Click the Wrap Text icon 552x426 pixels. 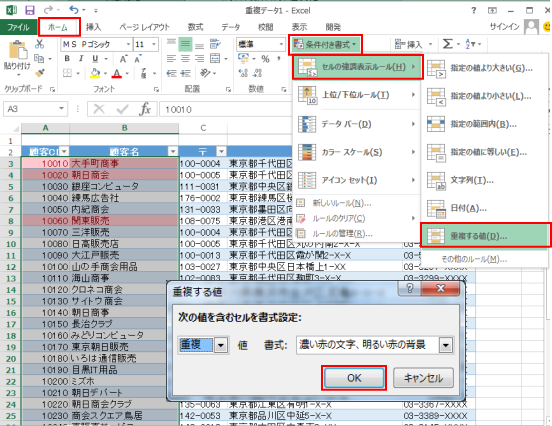click(215, 44)
